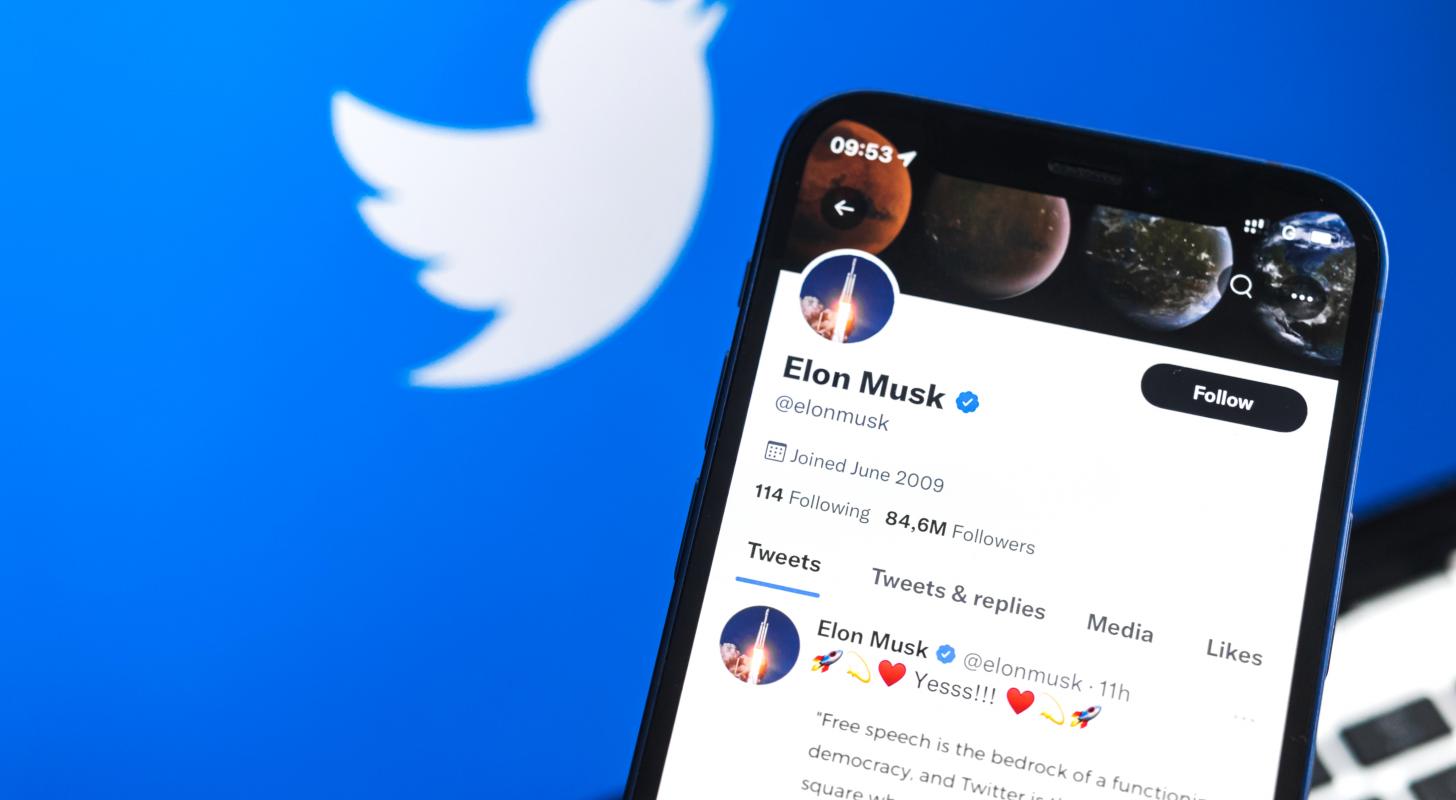Open the 114 Following list

(811, 503)
